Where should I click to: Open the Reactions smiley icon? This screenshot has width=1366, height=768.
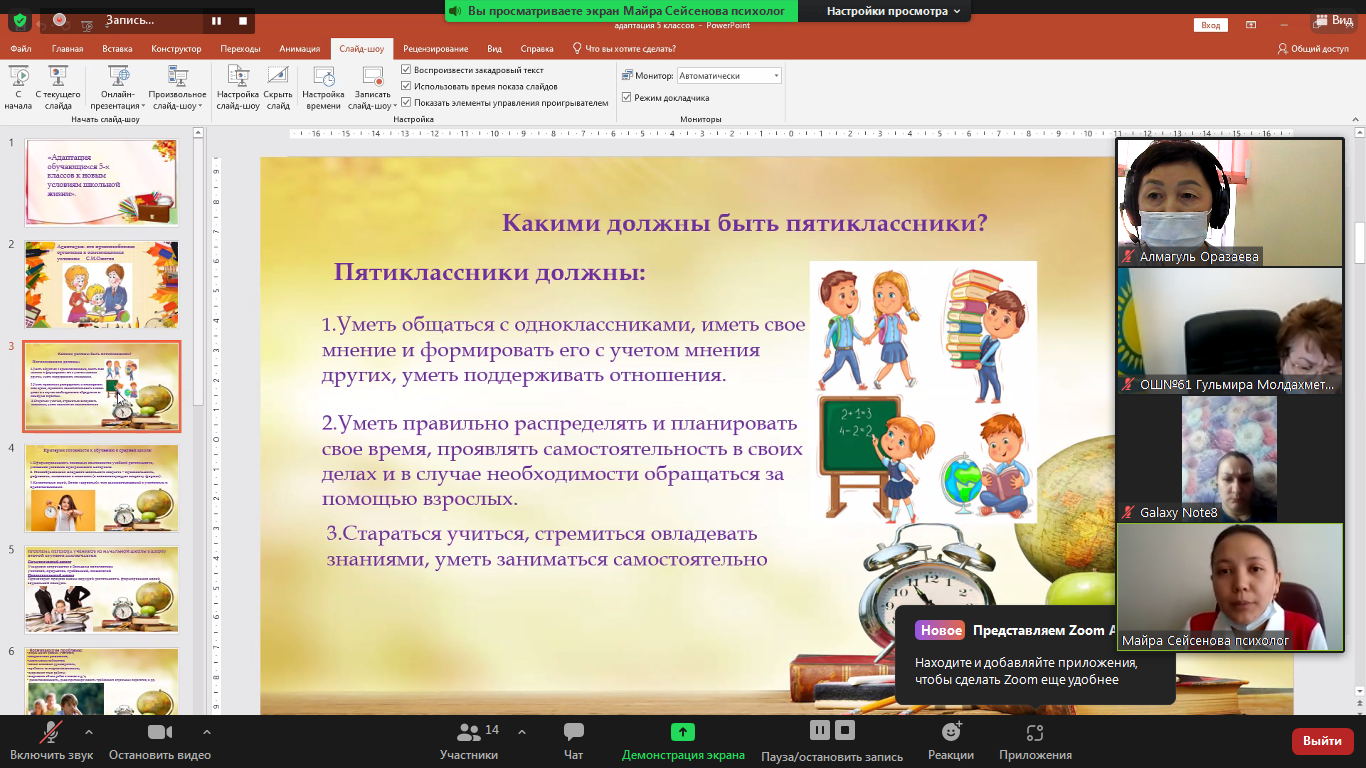(x=951, y=732)
